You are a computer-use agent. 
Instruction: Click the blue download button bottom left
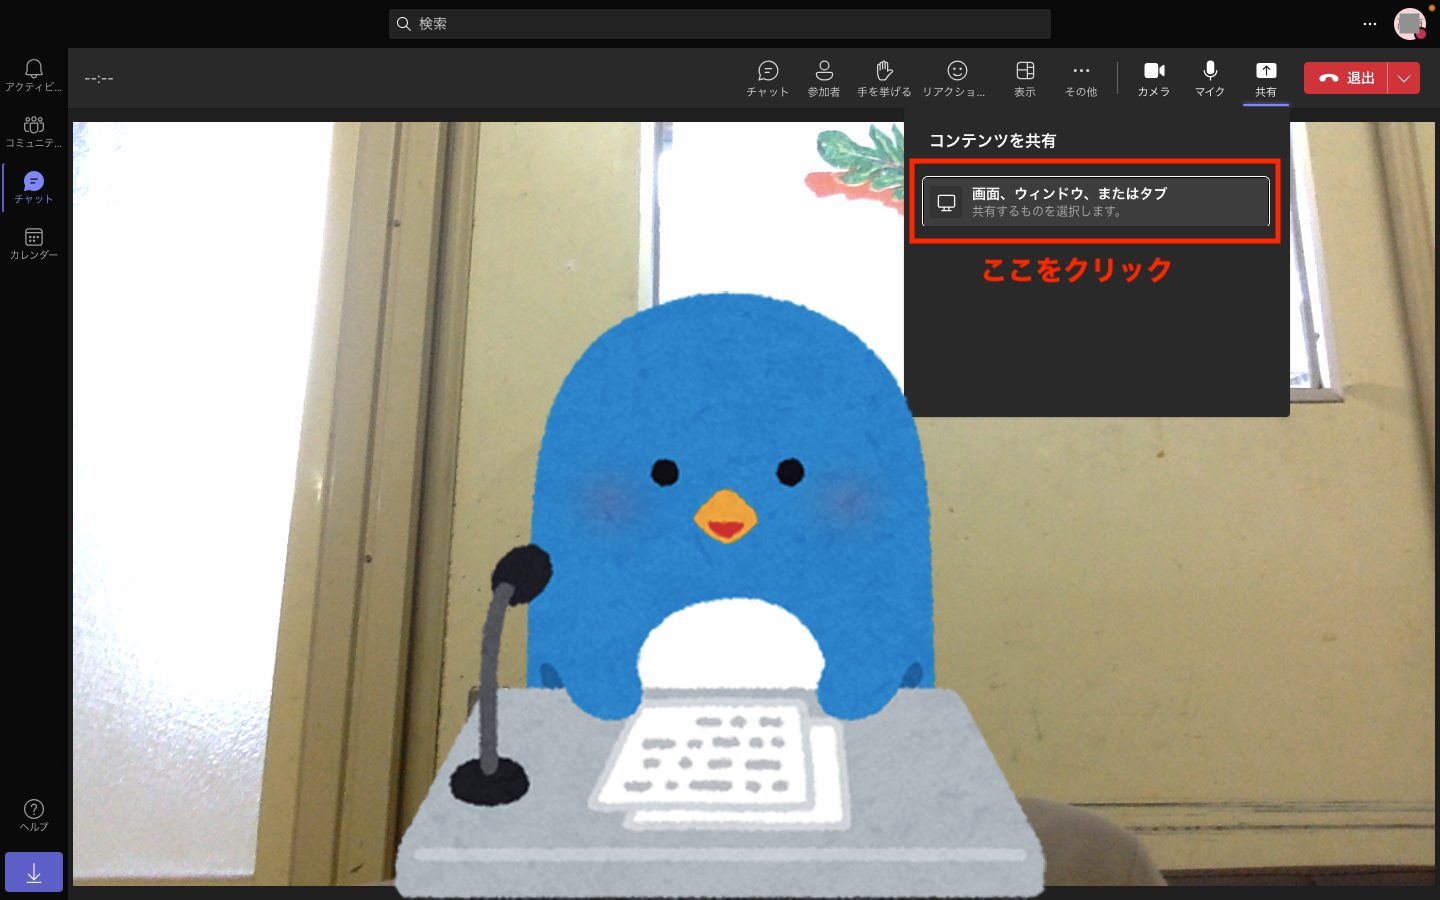[33, 871]
